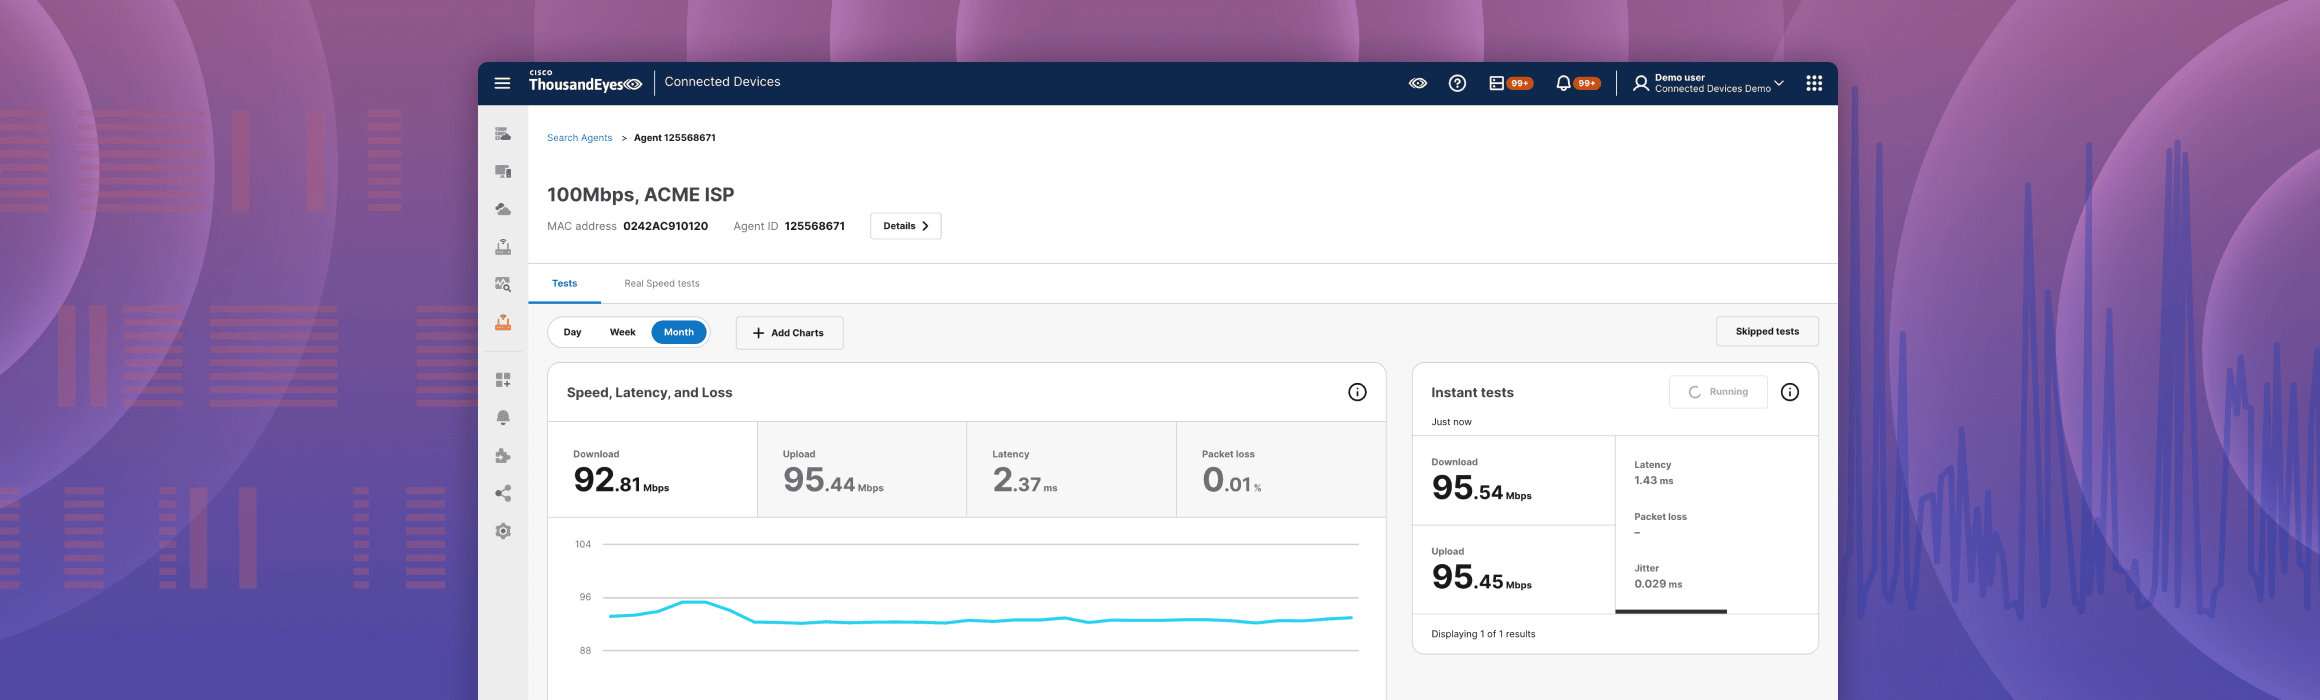Show info for Speed, Latency, and Loss
Viewport: 2320px width, 700px height.
coord(1357,392)
